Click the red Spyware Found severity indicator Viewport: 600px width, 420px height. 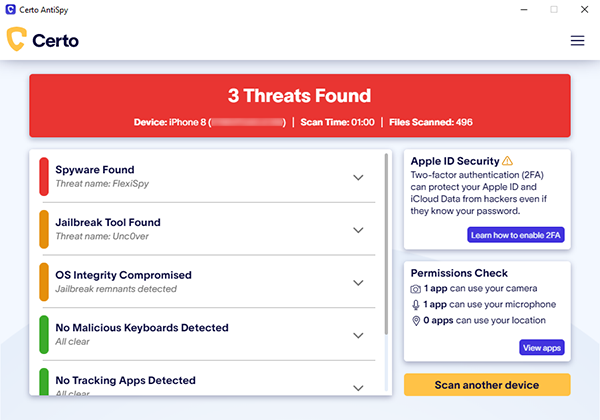pos(44,177)
